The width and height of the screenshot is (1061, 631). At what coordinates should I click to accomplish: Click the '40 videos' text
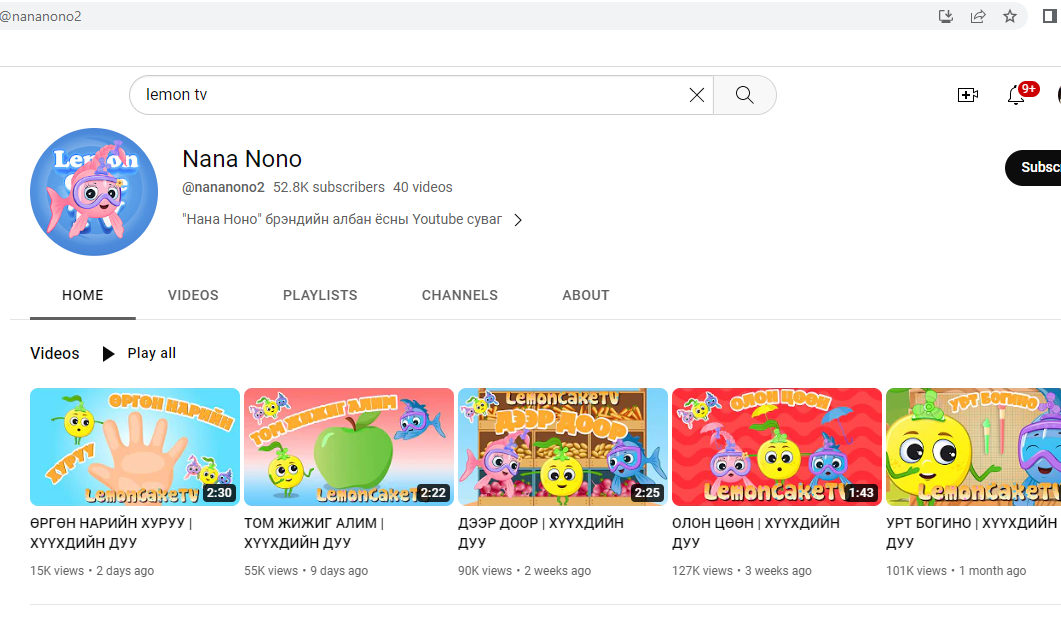tap(423, 187)
